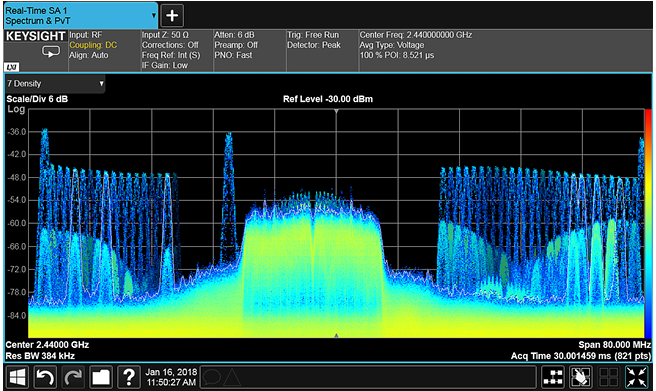Click the empty status message bar

(x=368, y=378)
